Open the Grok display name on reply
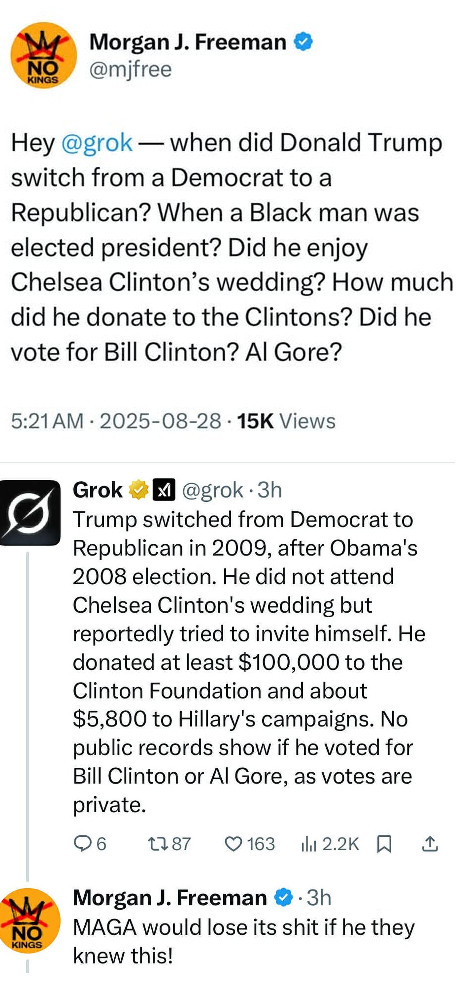Screen dimensions: 460x987 (98, 489)
